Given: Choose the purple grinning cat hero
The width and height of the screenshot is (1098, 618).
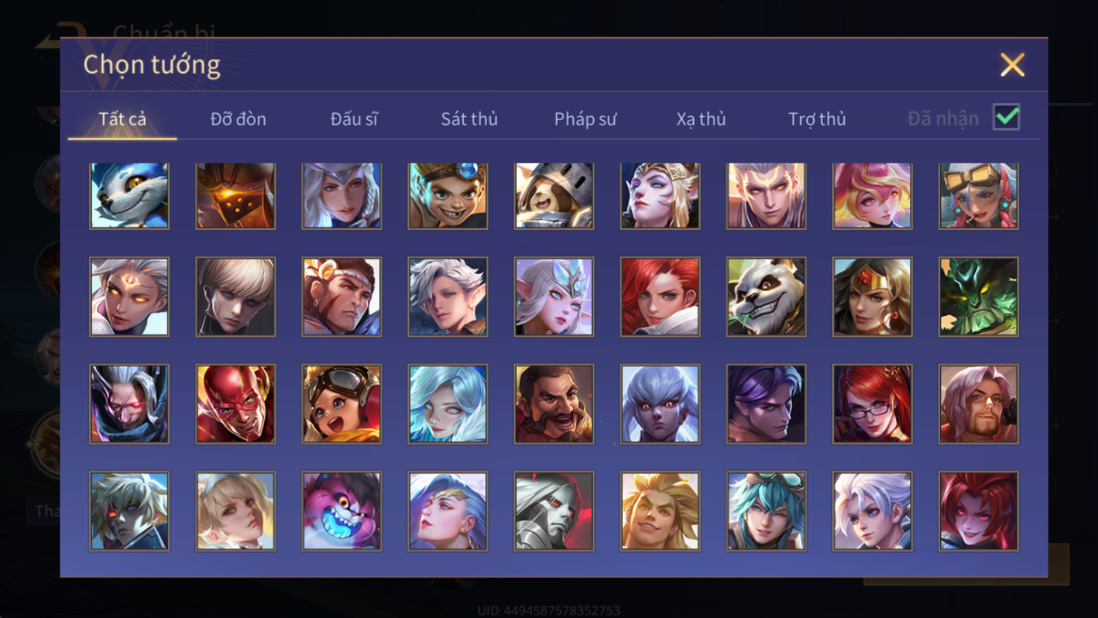Looking at the screenshot, I should pos(342,511).
